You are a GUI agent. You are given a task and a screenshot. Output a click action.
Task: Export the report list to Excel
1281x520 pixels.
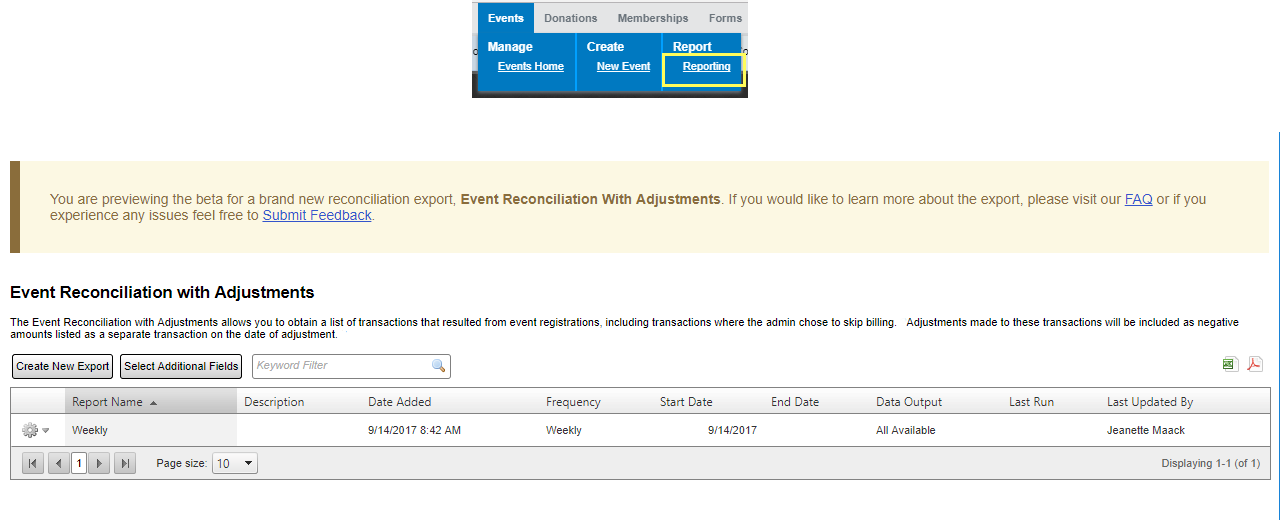pos(1229,364)
